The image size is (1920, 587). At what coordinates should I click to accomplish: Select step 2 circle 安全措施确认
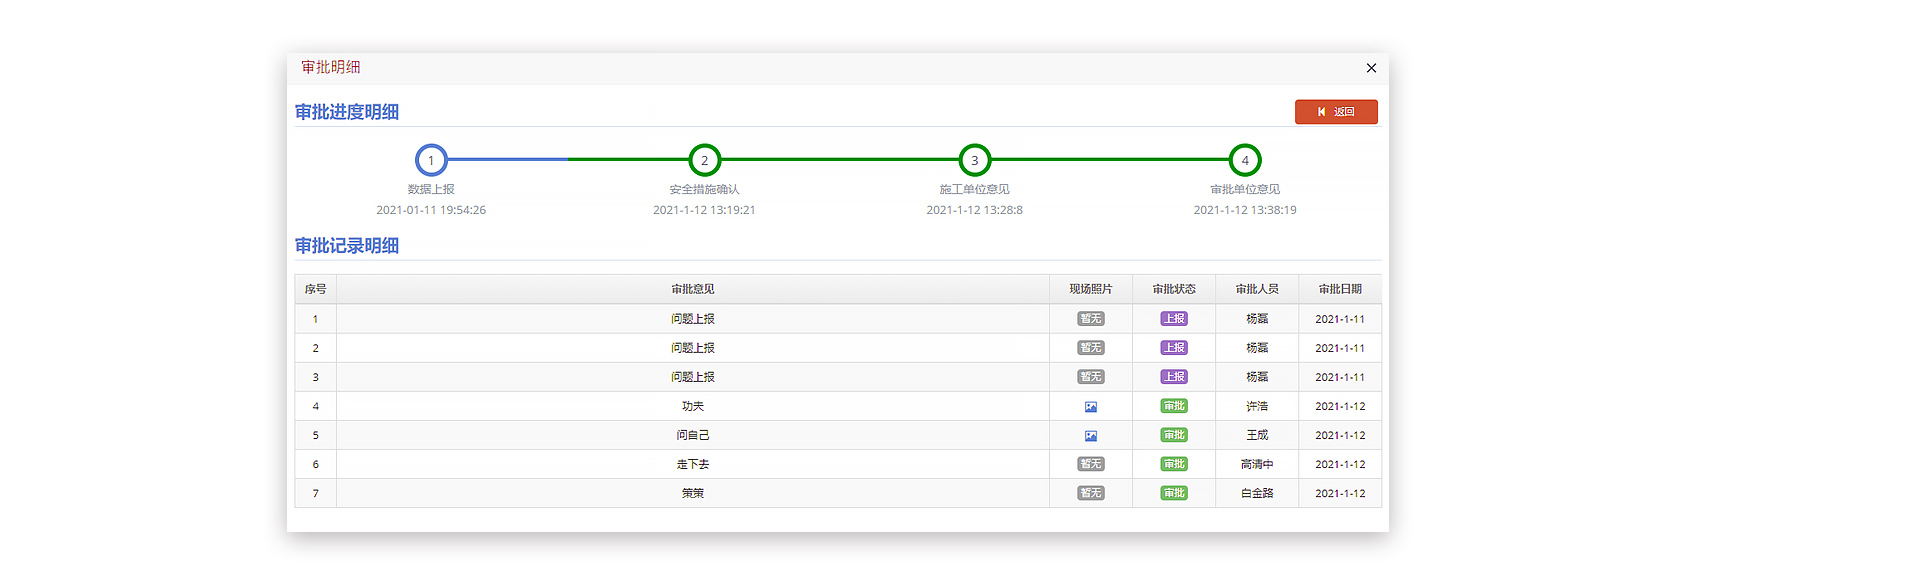(704, 160)
